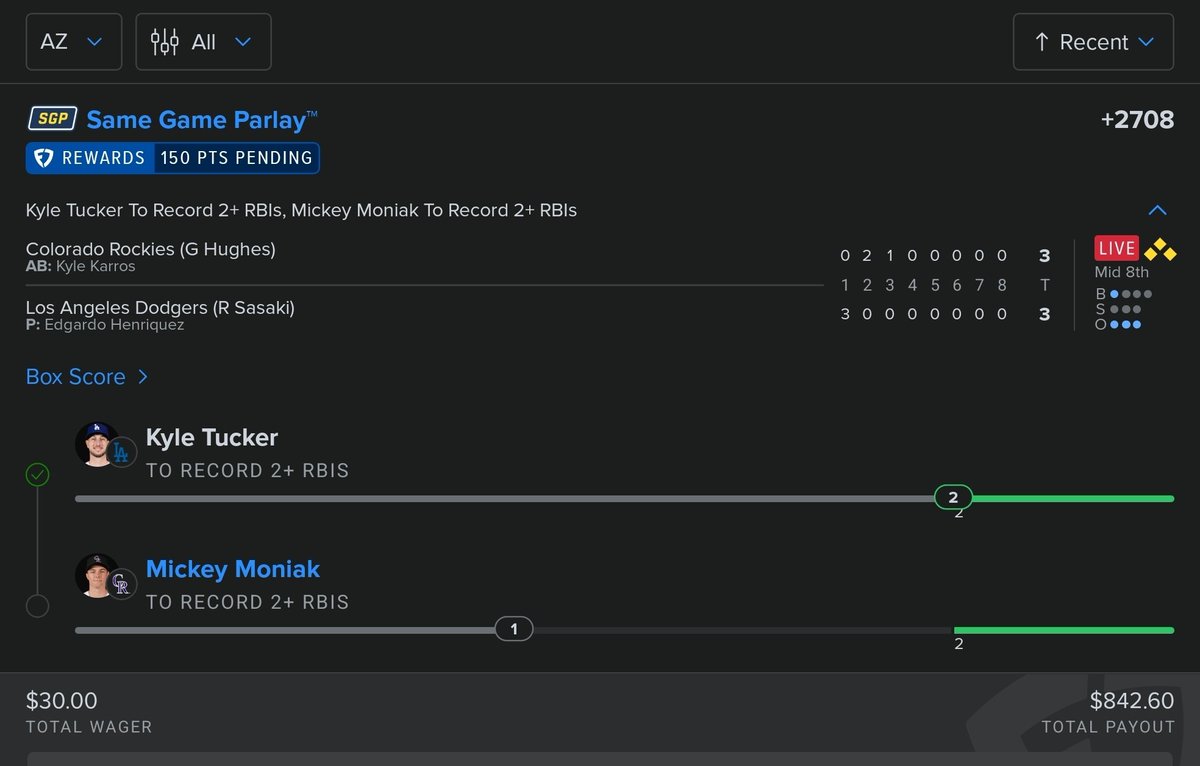
Task: Click the +2708 parlay odds
Action: pyautogui.click(x=1137, y=120)
